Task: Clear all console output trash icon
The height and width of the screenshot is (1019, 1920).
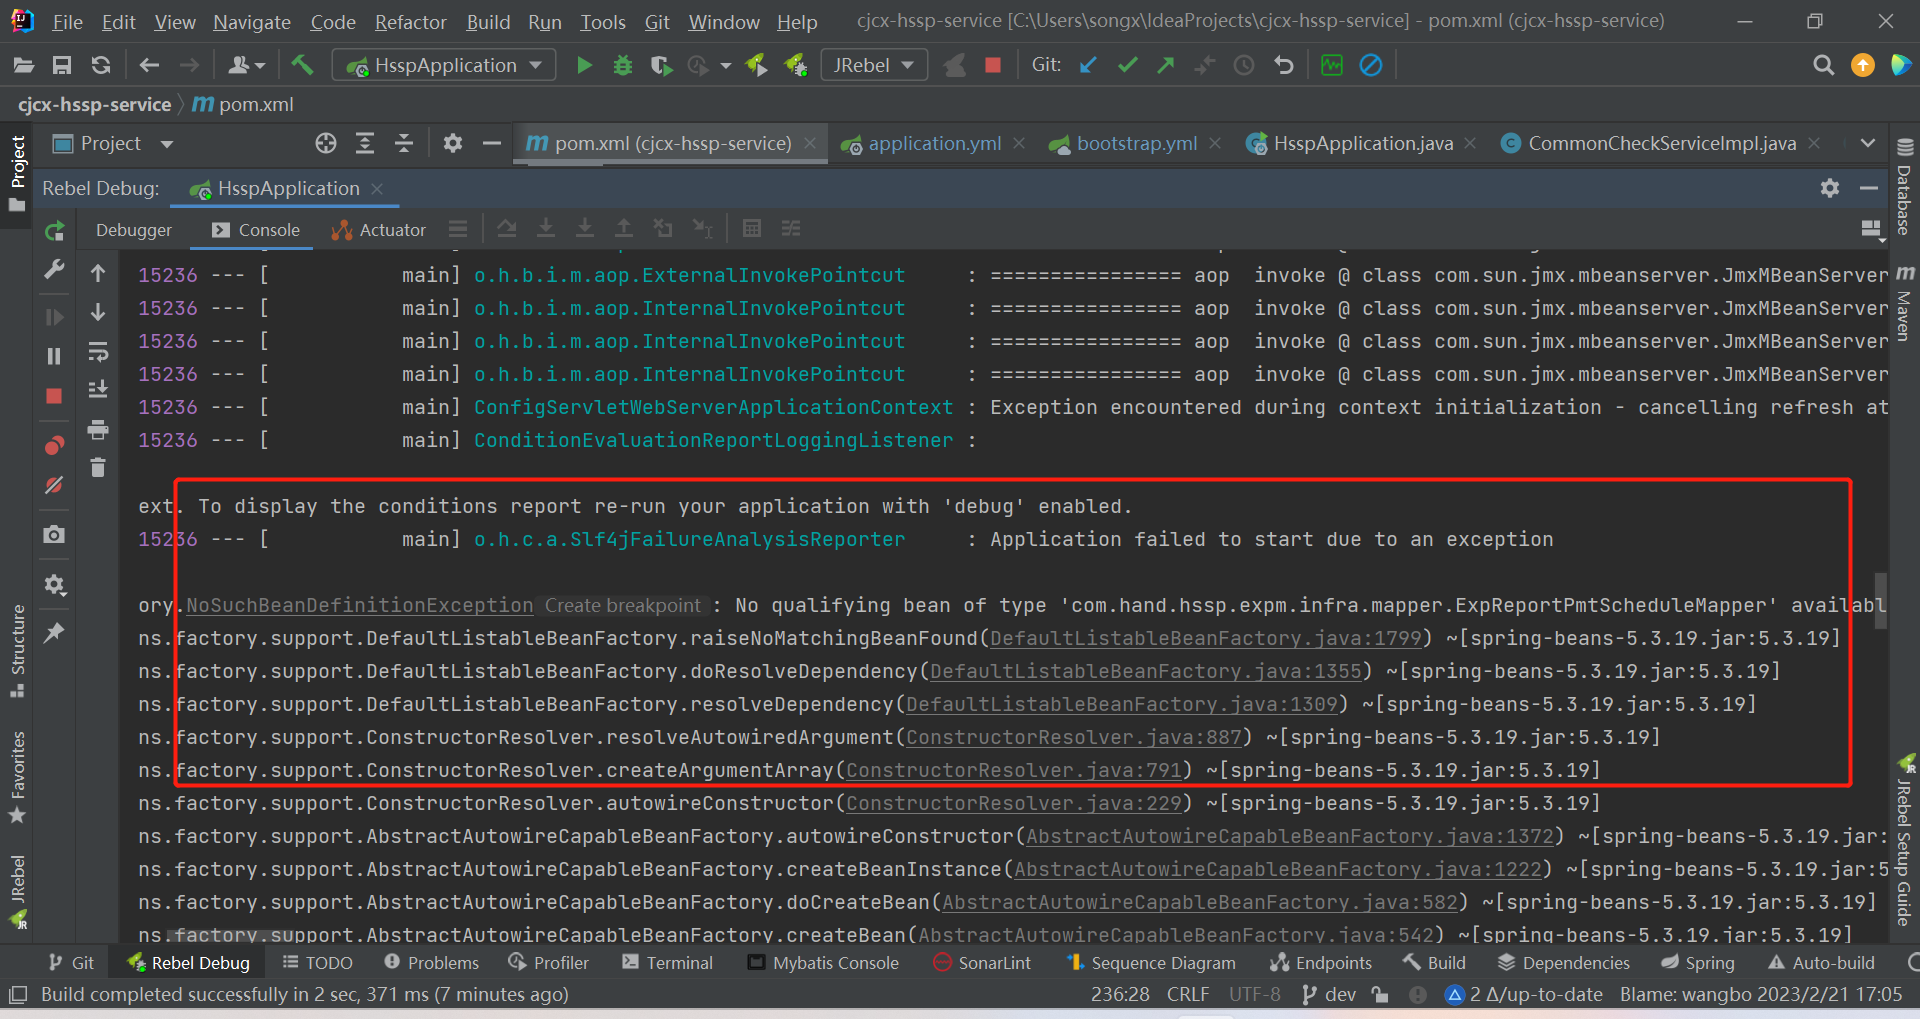Action: coord(98,467)
